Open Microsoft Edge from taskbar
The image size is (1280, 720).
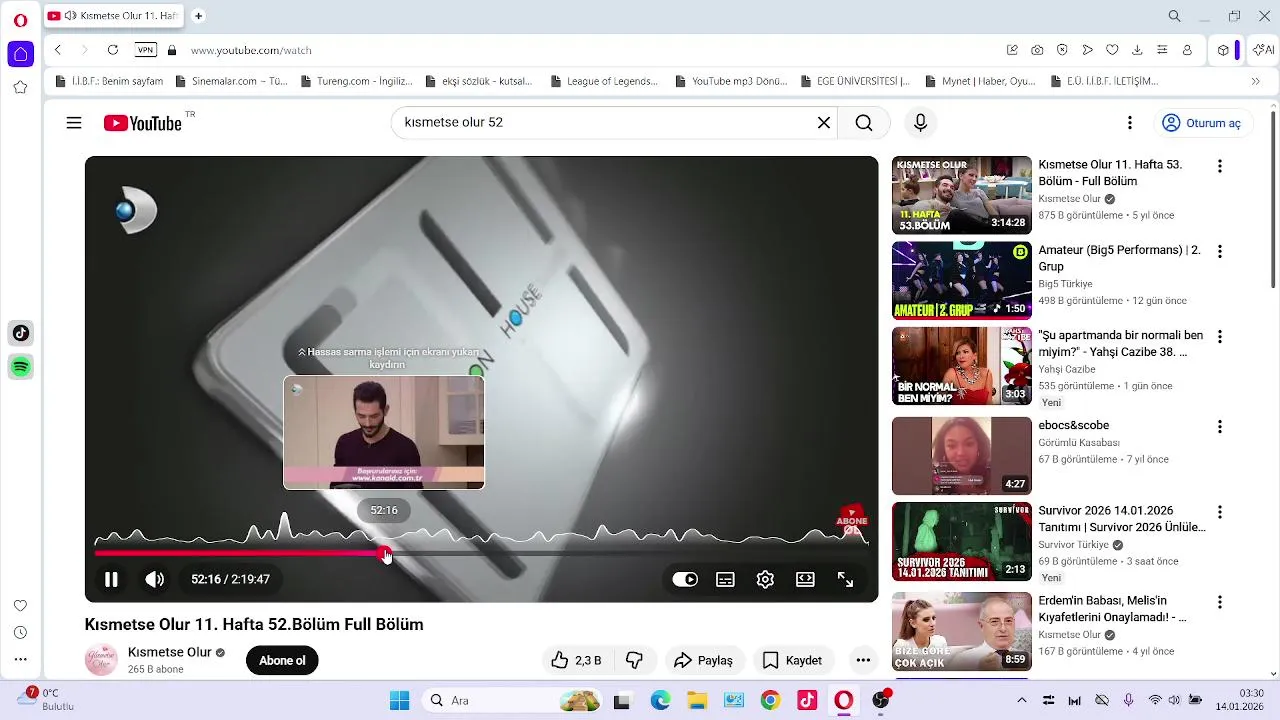coord(660,700)
